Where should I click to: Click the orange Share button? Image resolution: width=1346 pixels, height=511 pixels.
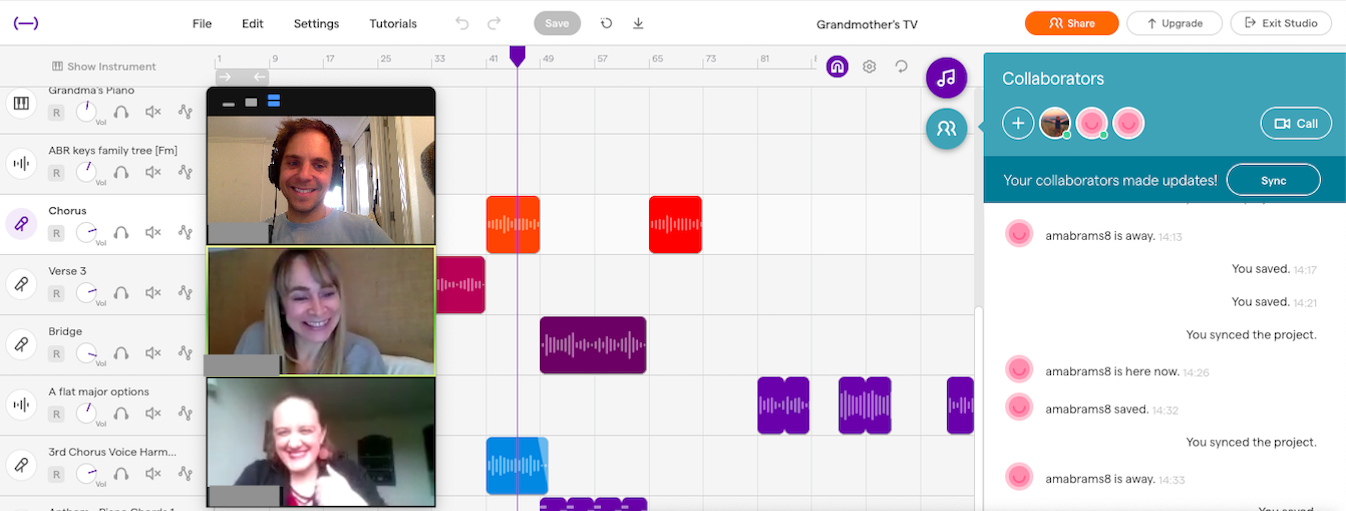[x=1071, y=23]
